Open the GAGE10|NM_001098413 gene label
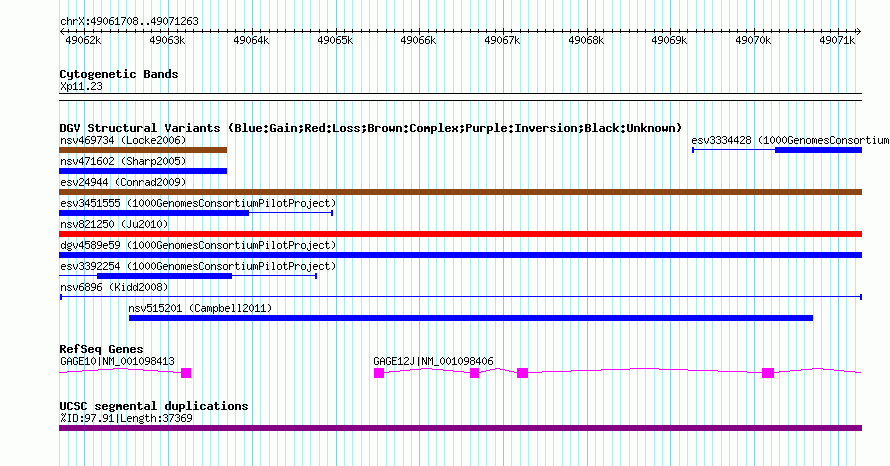890x466 pixels. pyautogui.click(x=117, y=361)
